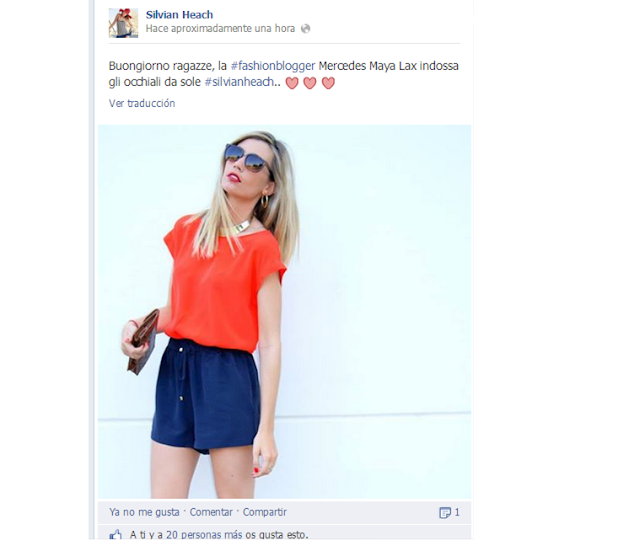
Task: Toggle 'Ya no me gusta' to unlike
Action: pyautogui.click(x=144, y=512)
